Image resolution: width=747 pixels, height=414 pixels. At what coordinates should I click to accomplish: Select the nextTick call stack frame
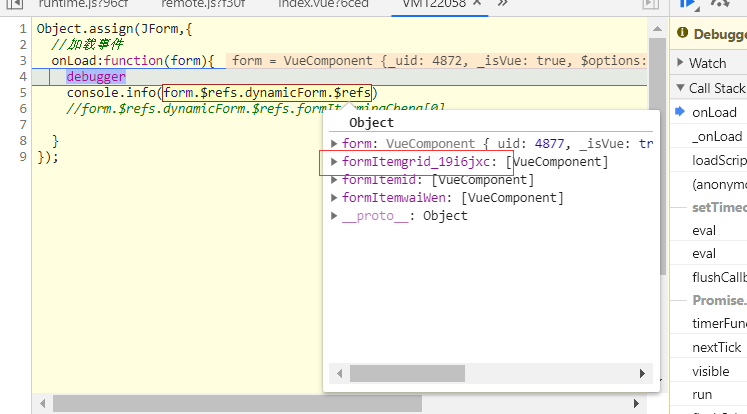(x=716, y=347)
